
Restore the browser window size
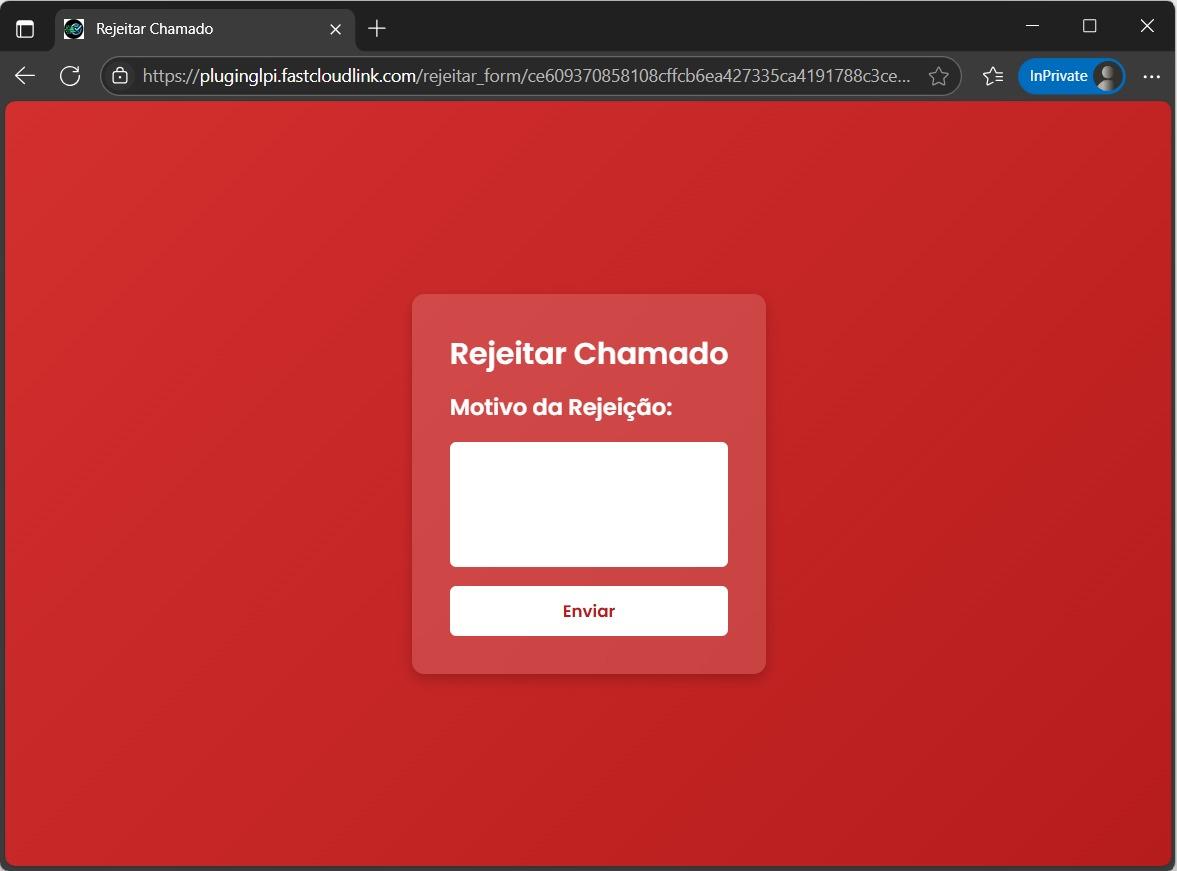tap(1089, 26)
